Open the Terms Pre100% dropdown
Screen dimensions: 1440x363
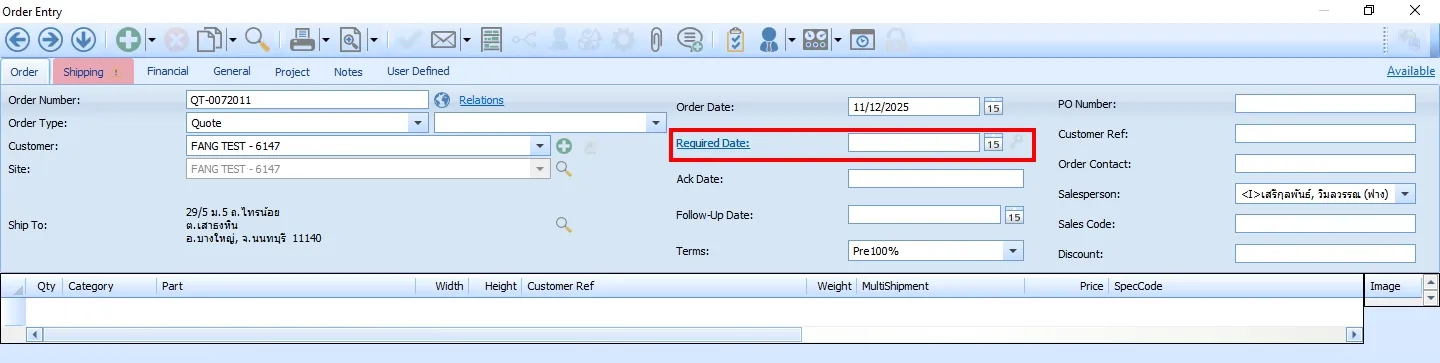[x=1014, y=251]
